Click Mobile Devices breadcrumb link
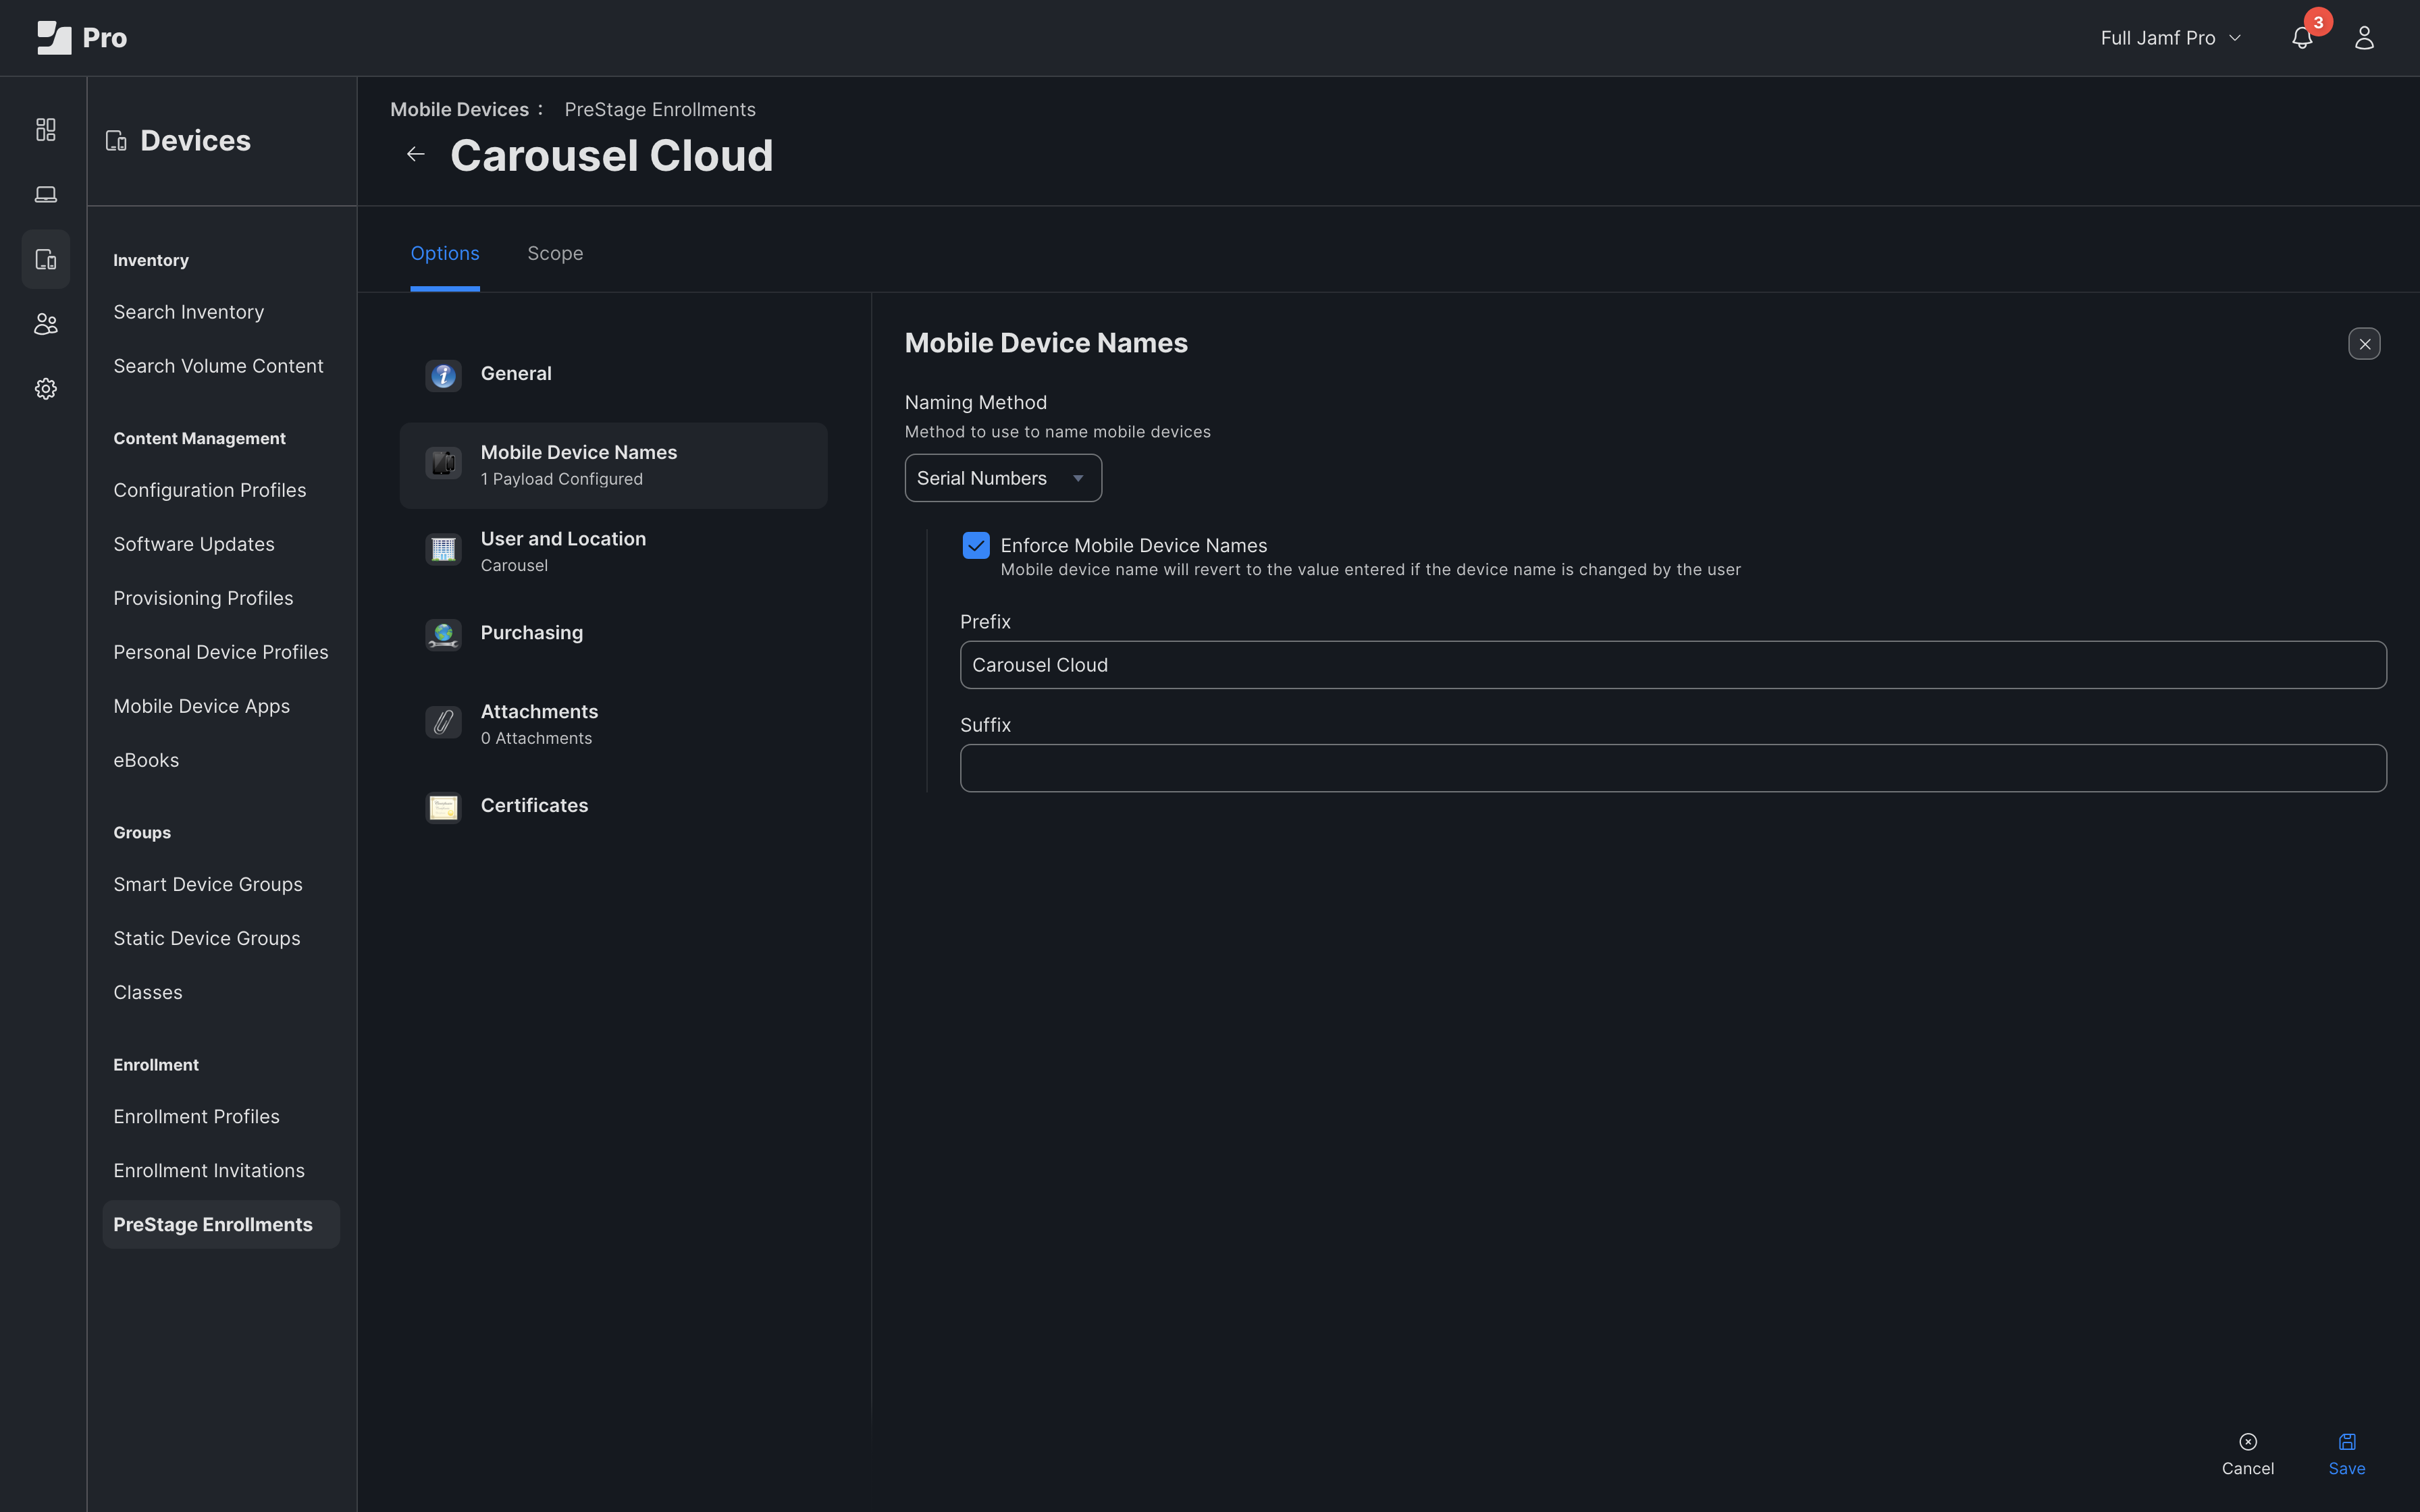Image resolution: width=2420 pixels, height=1512 pixels. click(460, 110)
